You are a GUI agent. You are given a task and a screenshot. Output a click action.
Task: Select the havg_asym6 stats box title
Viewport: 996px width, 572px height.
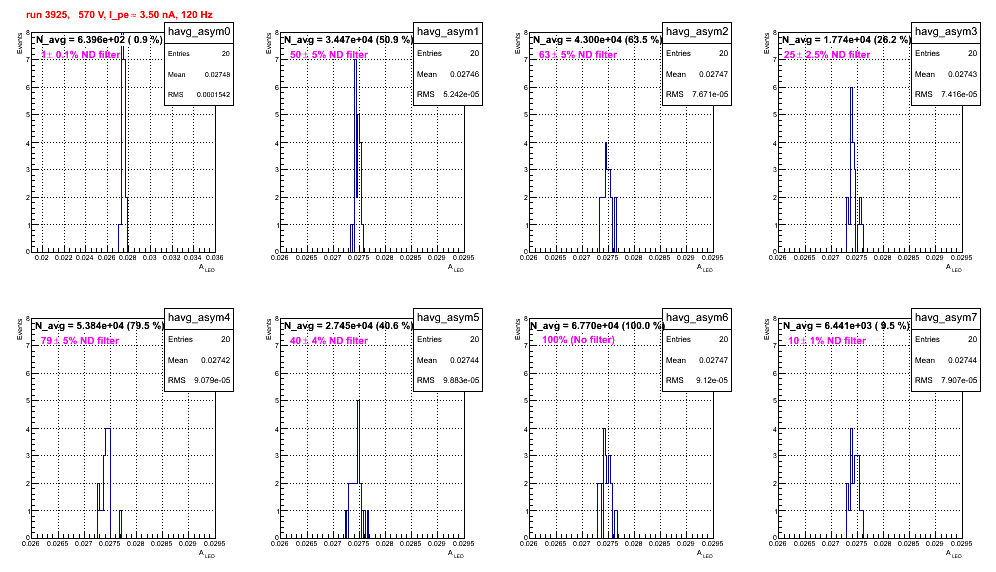click(x=697, y=318)
